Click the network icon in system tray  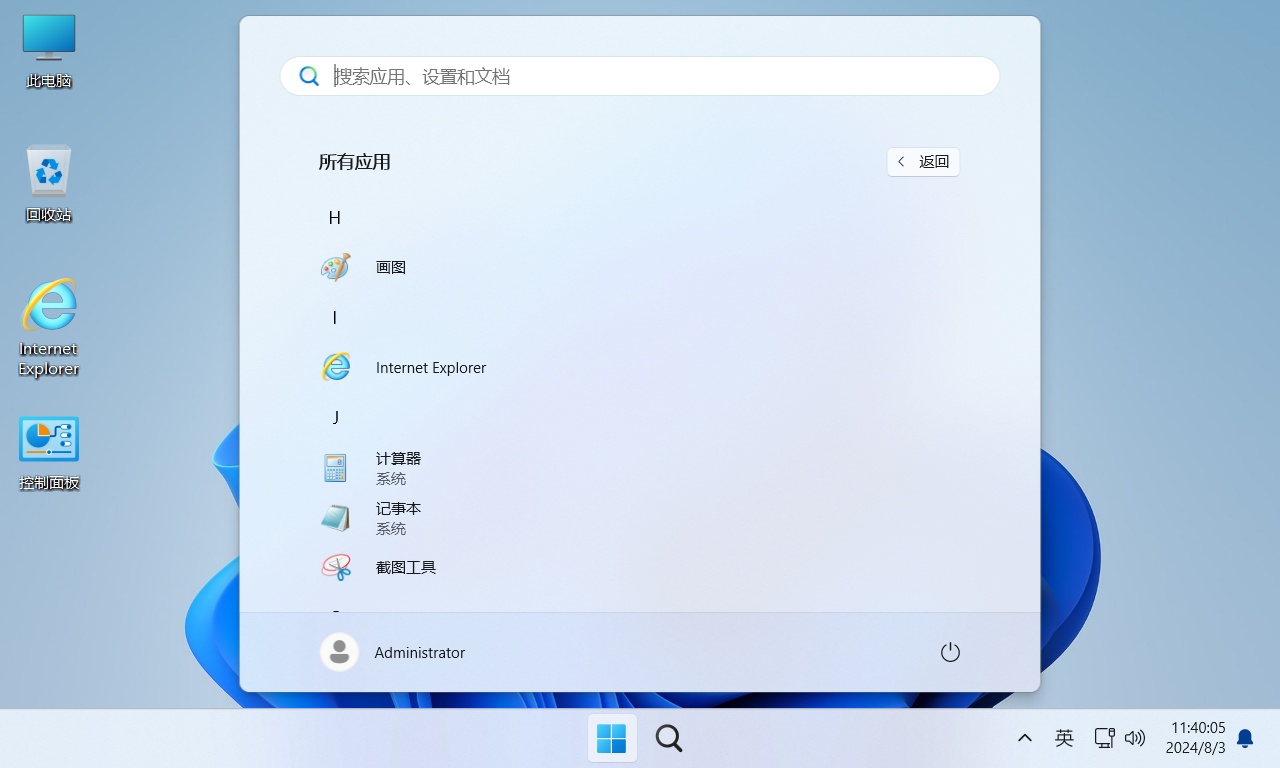coord(1104,738)
